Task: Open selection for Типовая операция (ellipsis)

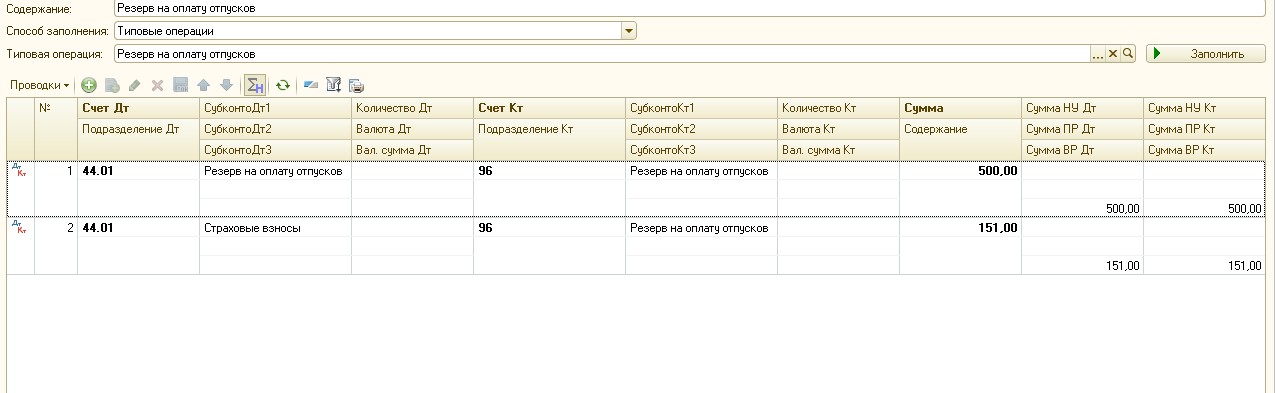Action: pyautogui.click(x=1097, y=54)
